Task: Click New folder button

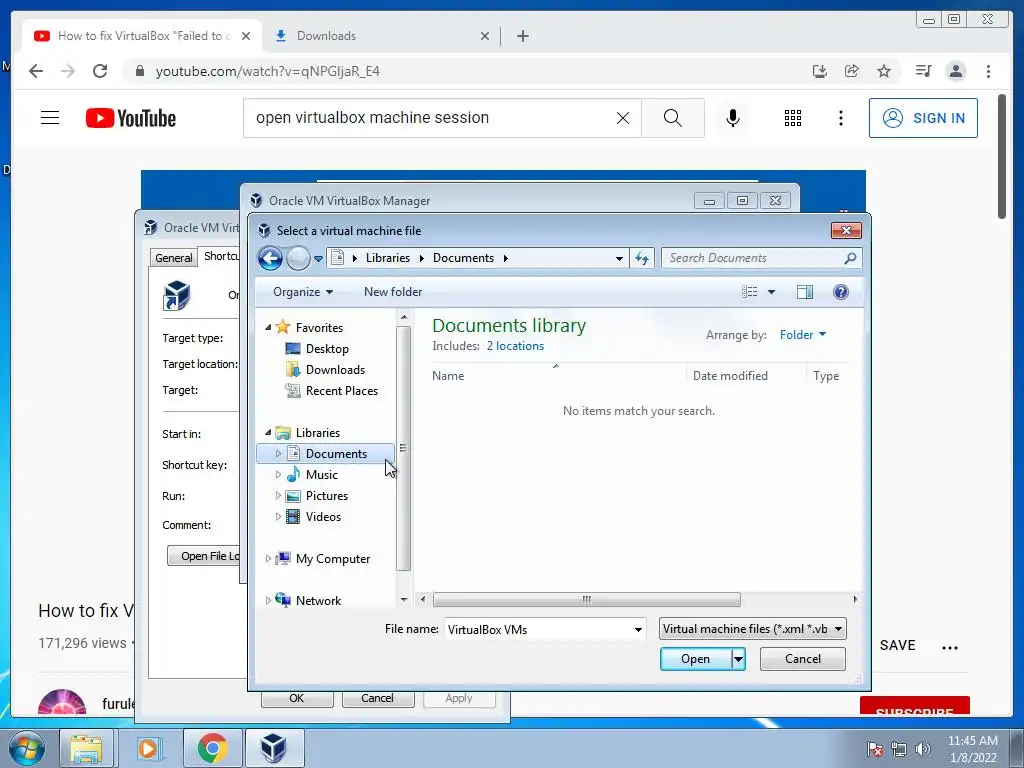Action: pyautogui.click(x=392, y=292)
